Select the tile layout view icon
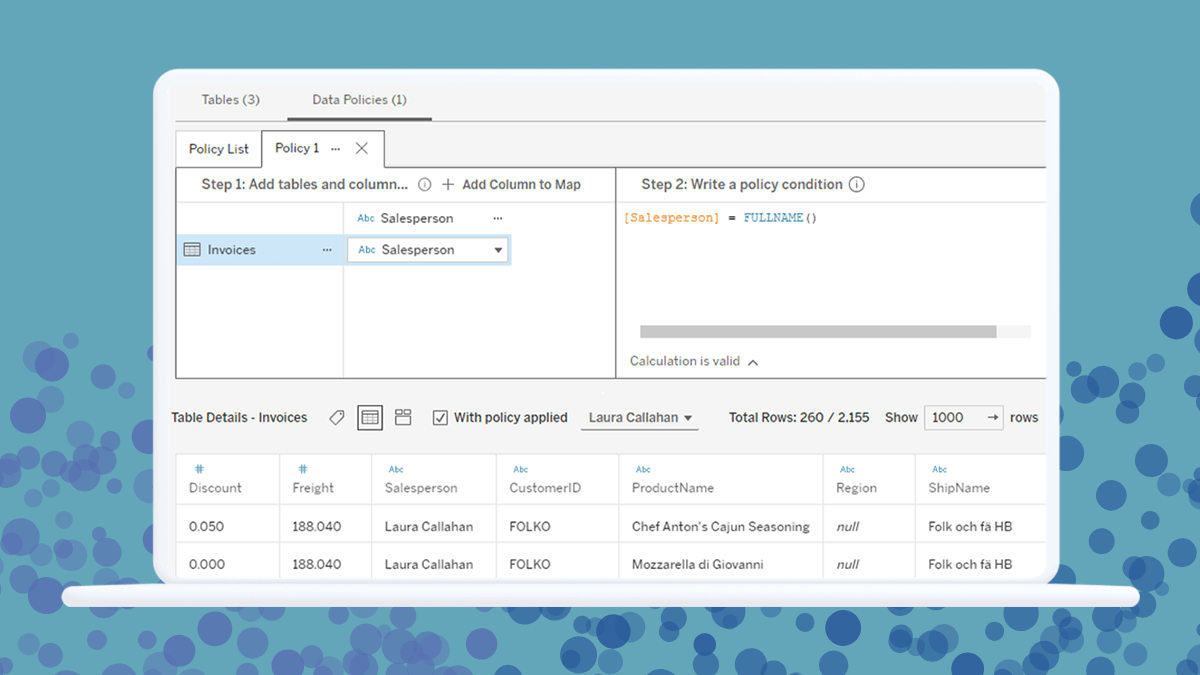 (403, 418)
